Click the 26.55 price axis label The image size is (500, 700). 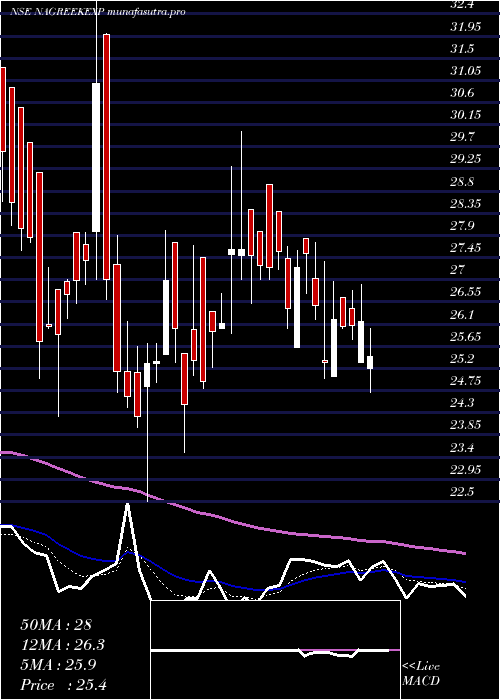(466, 292)
